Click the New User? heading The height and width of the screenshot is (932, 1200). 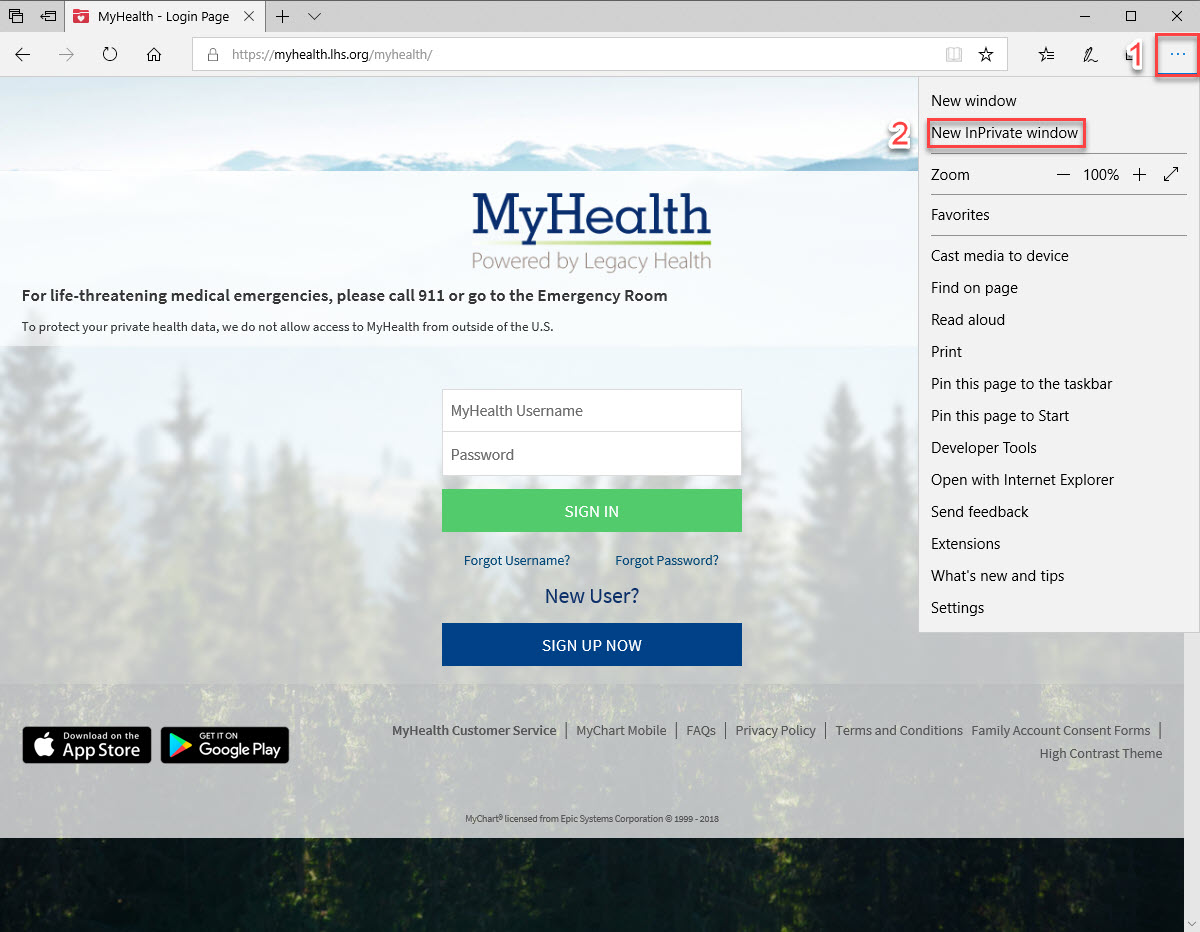(x=592, y=596)
